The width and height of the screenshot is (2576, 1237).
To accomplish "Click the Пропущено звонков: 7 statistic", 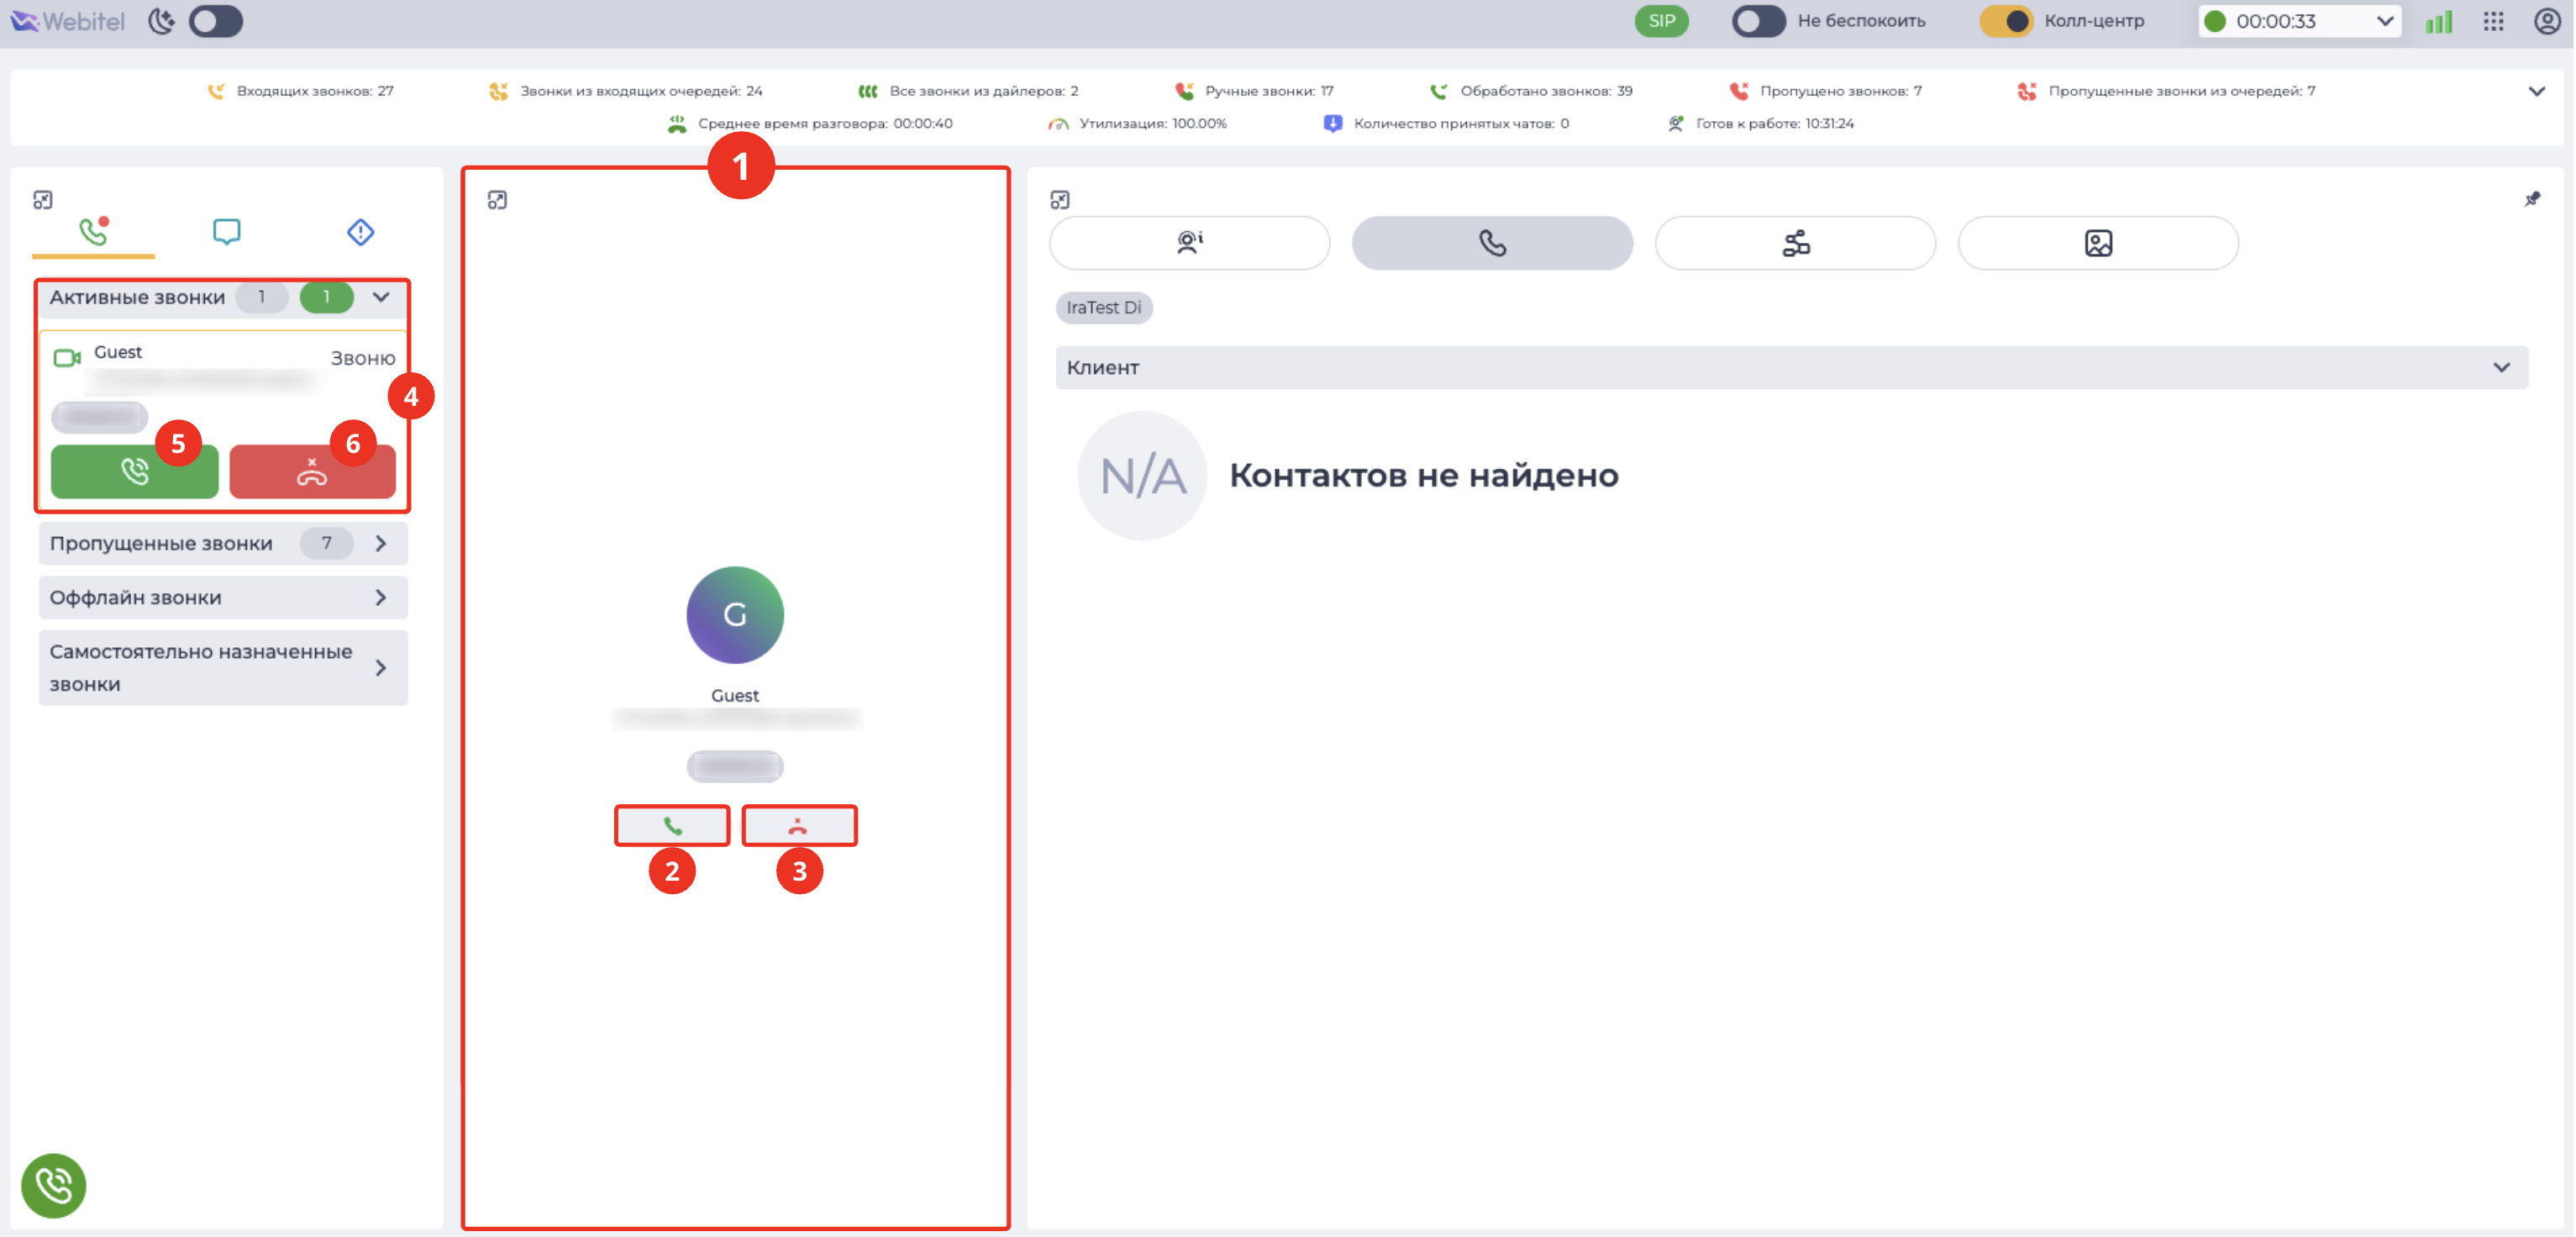I will point(1826,91).
